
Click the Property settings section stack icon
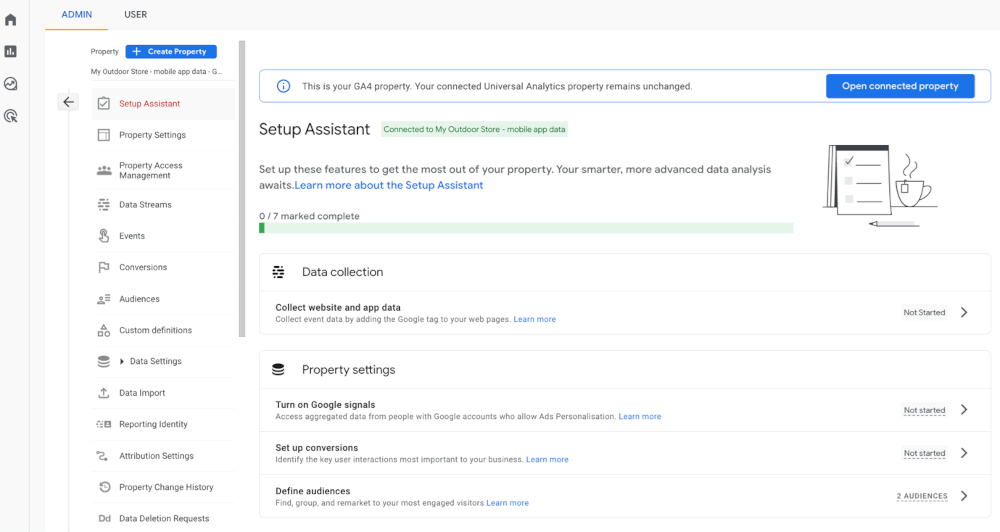pyautogui.click(x=278, y=370)
